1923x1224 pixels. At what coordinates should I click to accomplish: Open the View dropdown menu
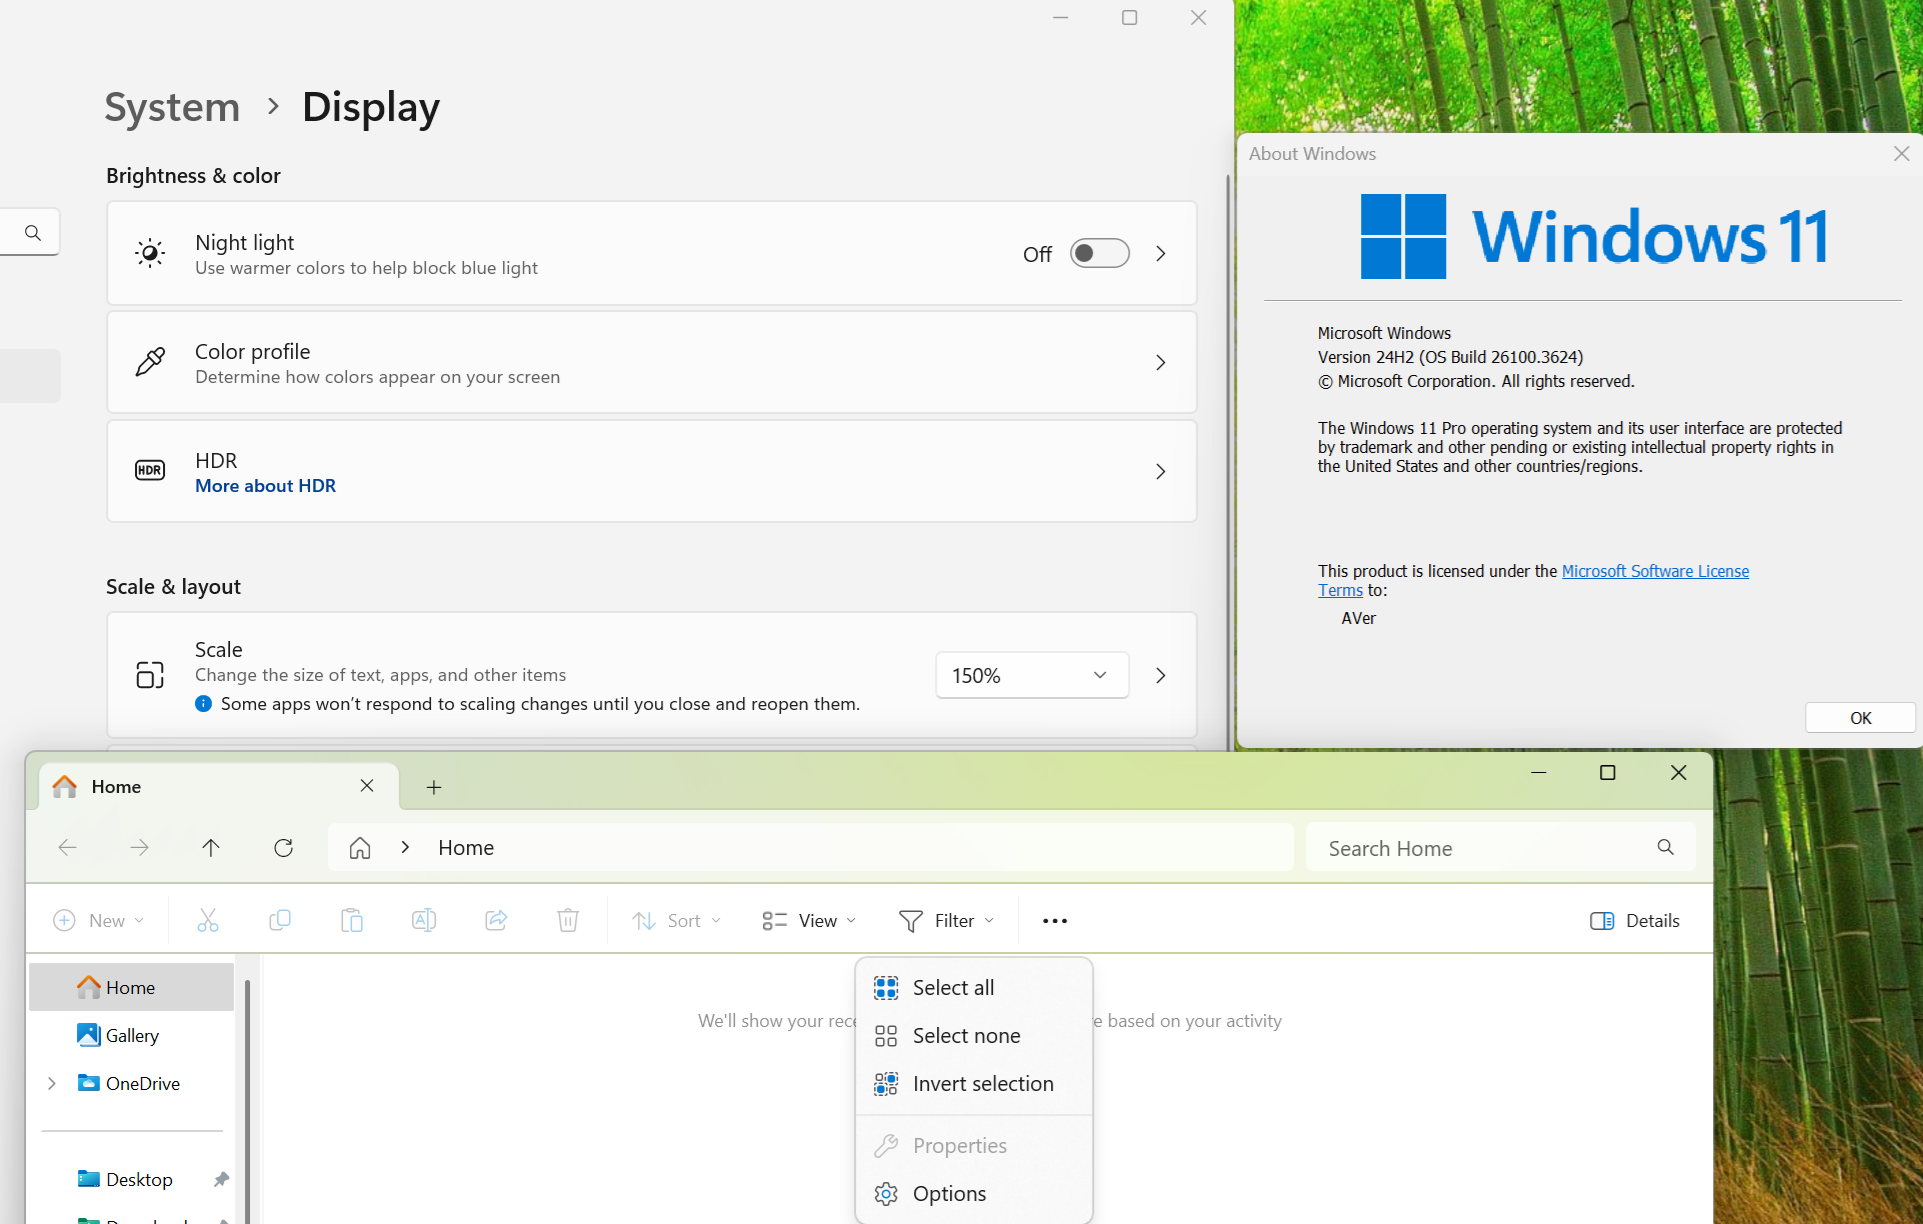tap(809, 920)
